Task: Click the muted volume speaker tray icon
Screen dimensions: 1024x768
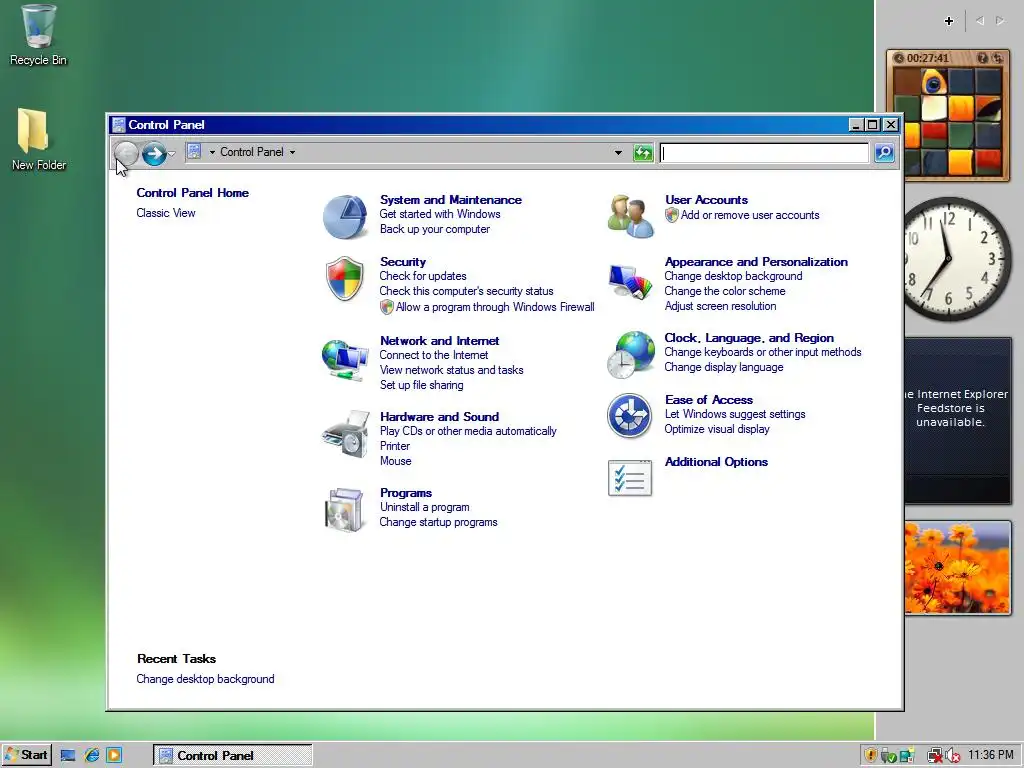Action: 953,756
